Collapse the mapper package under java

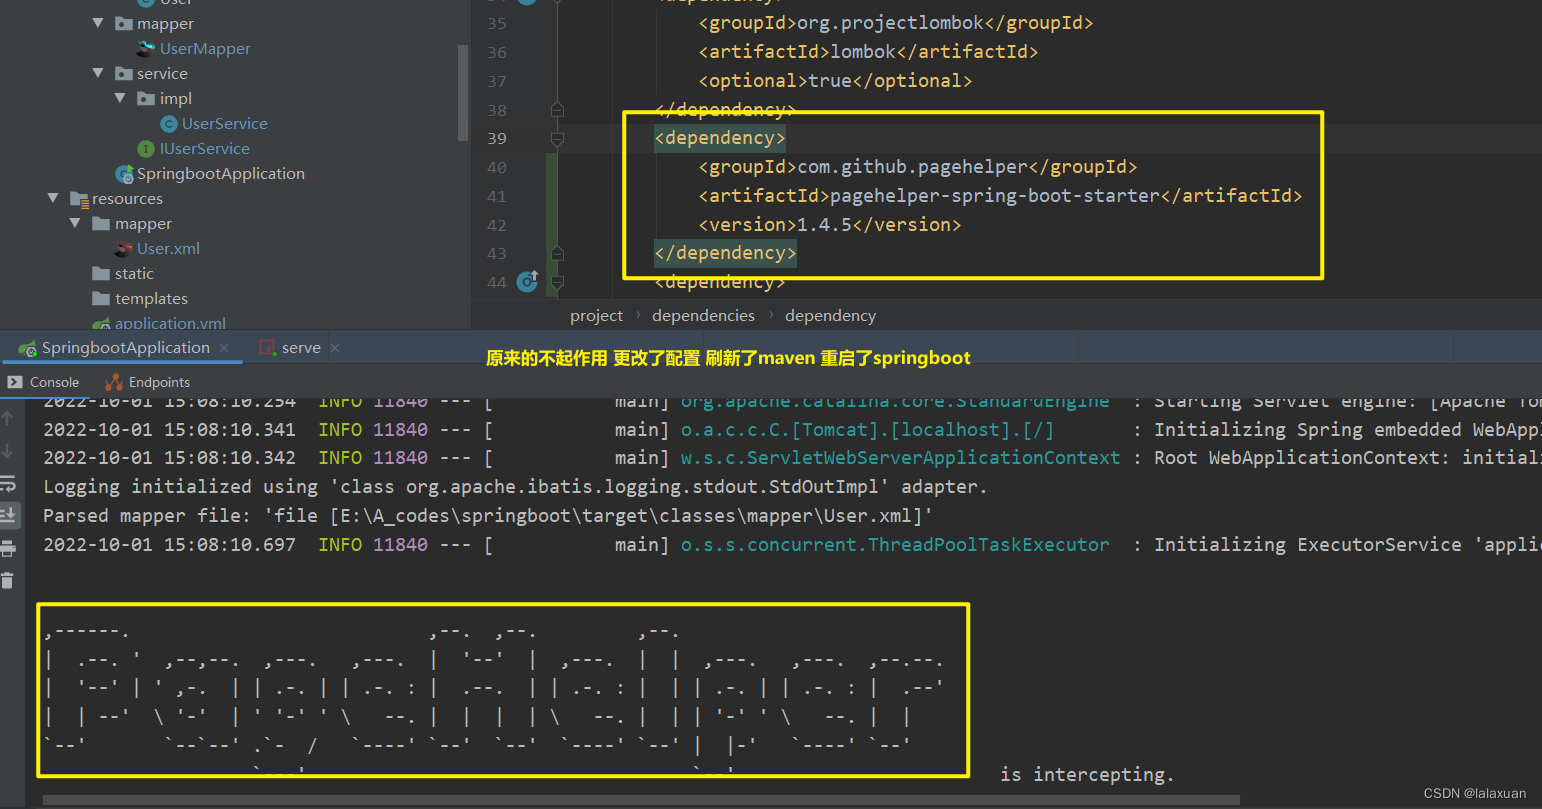click(x=98, y=23)
